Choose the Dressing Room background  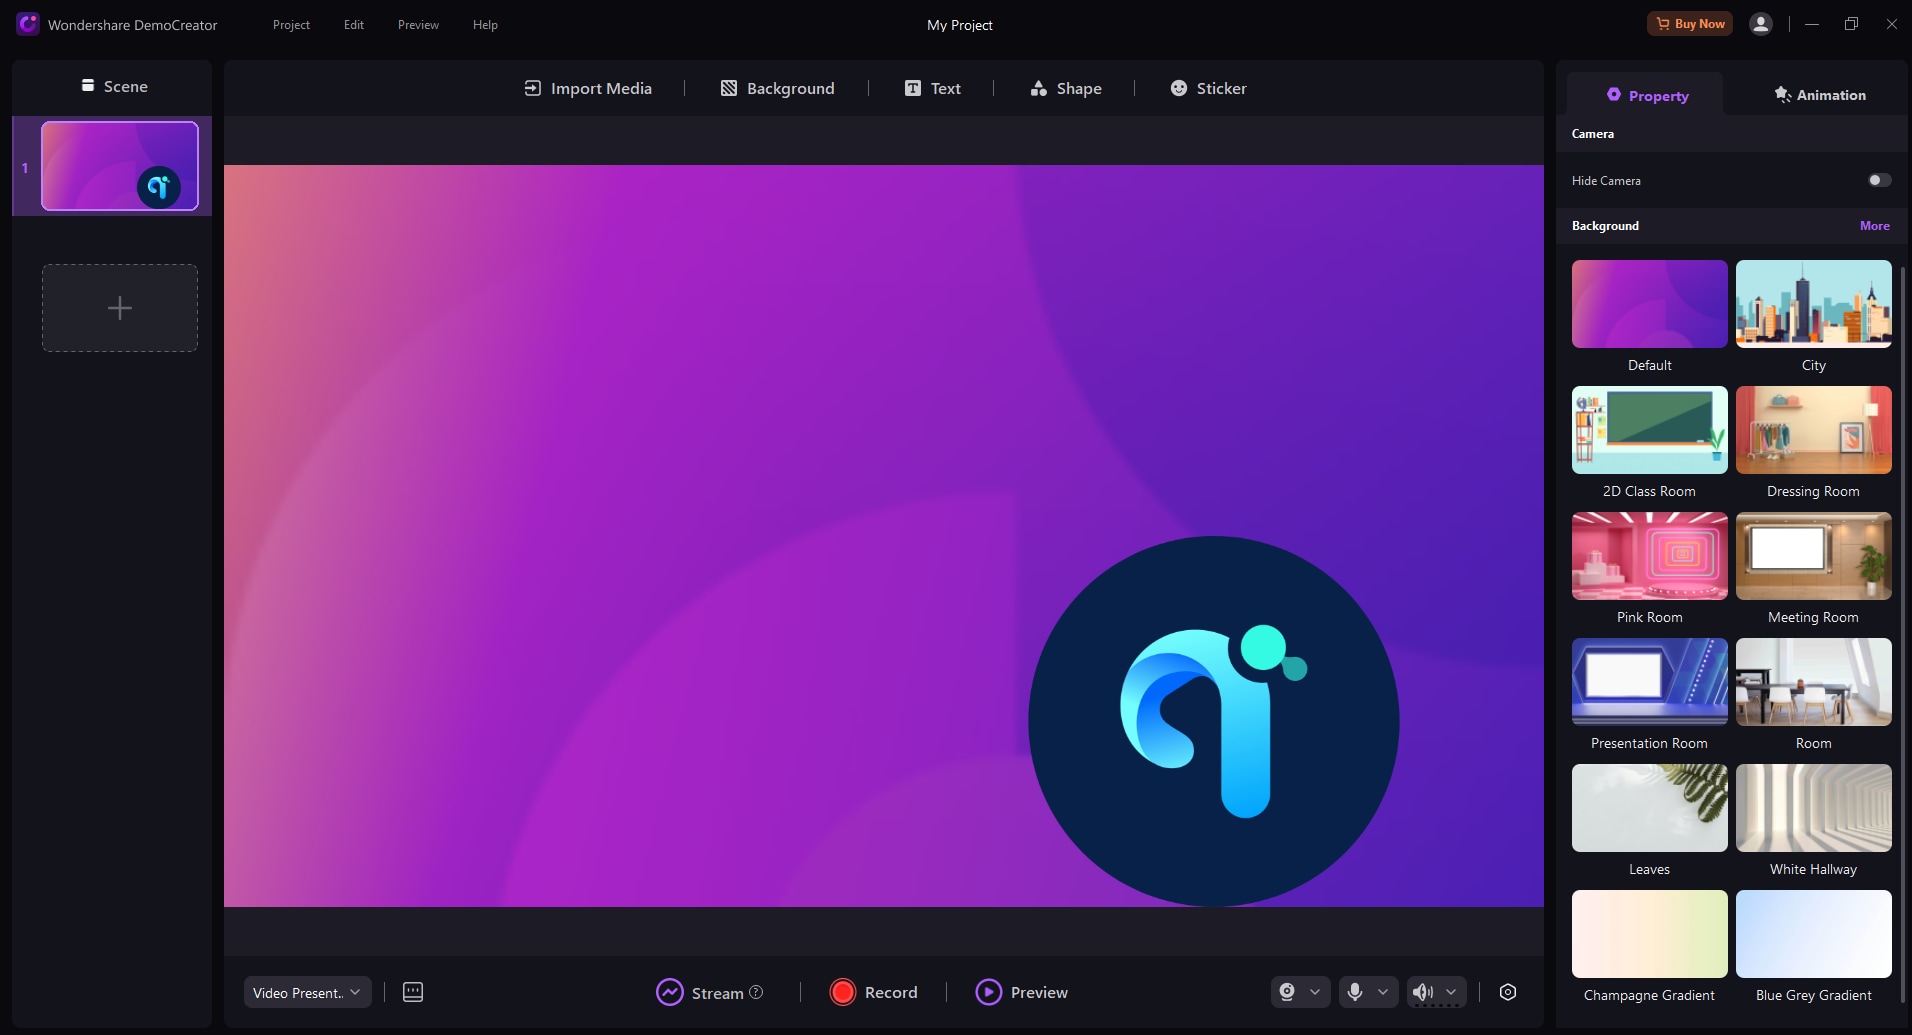click(1814, 430)
